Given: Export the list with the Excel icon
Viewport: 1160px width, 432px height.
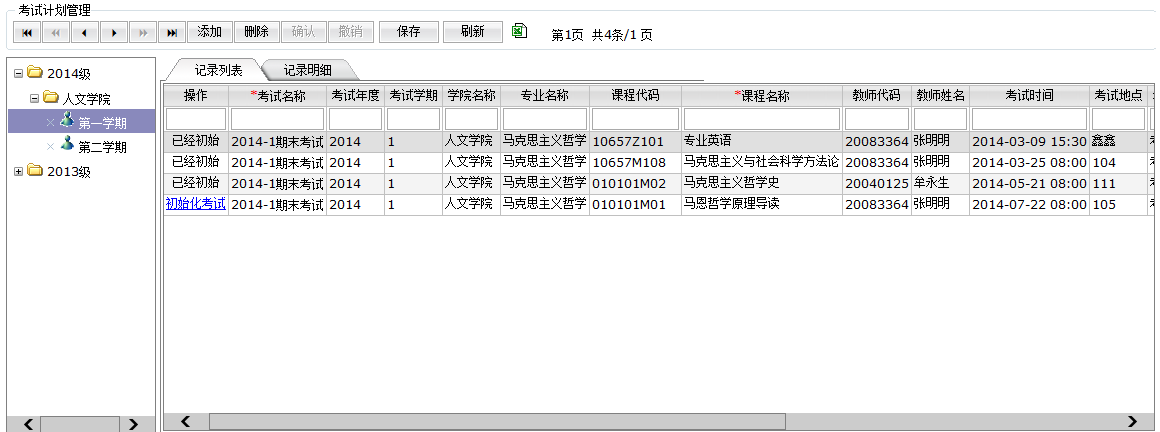Looking at the screenshot, I should point(519,31).
